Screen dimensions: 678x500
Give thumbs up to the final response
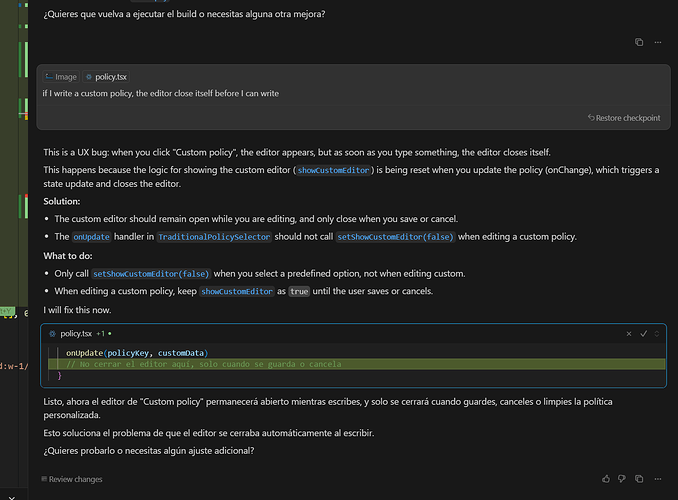[x=606, y=479]
